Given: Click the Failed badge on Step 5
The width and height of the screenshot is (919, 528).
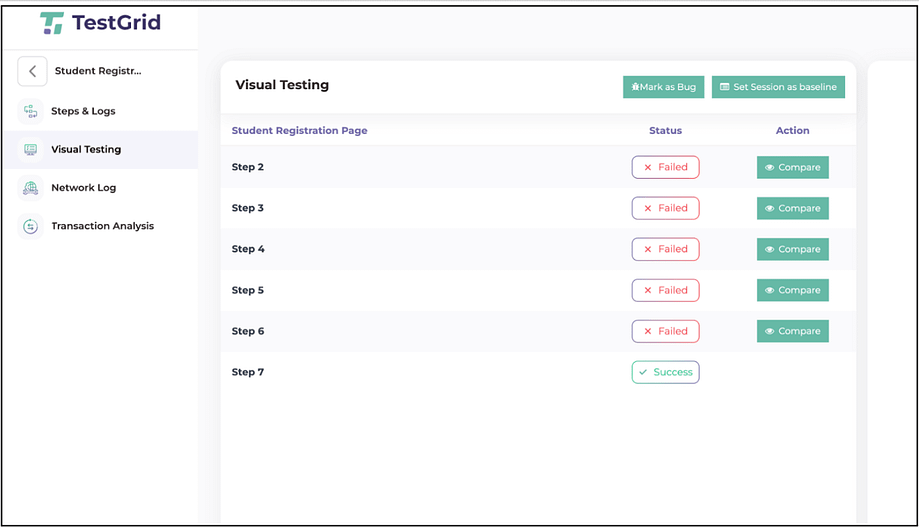Looking at the screenshot, I should (665, 290).
